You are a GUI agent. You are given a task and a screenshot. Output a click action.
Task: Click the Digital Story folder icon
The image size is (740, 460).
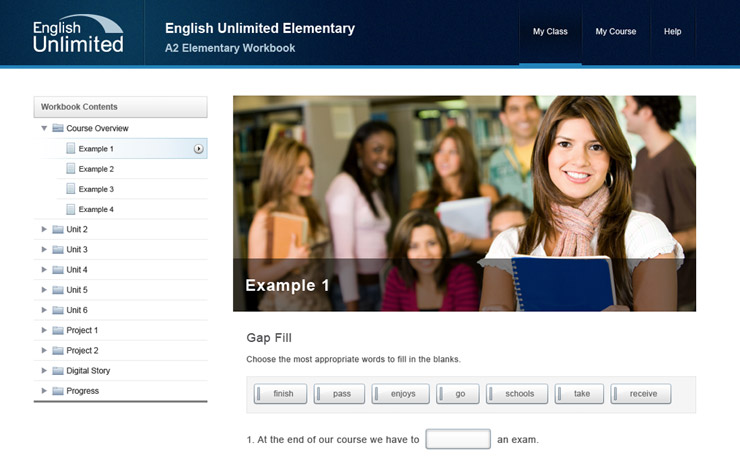[x=58, y=371]
